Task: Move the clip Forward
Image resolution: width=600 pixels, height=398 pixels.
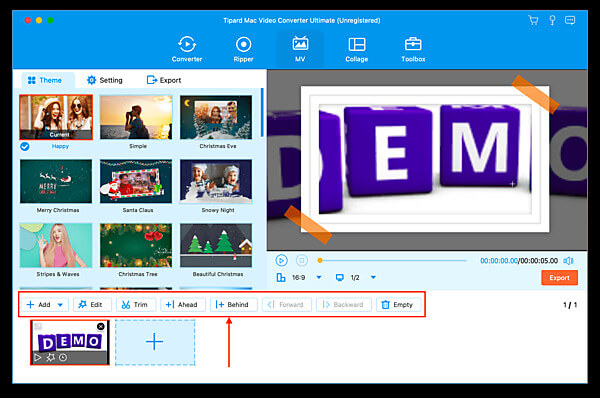Action: pyautogui.click(x=286, y=305)
